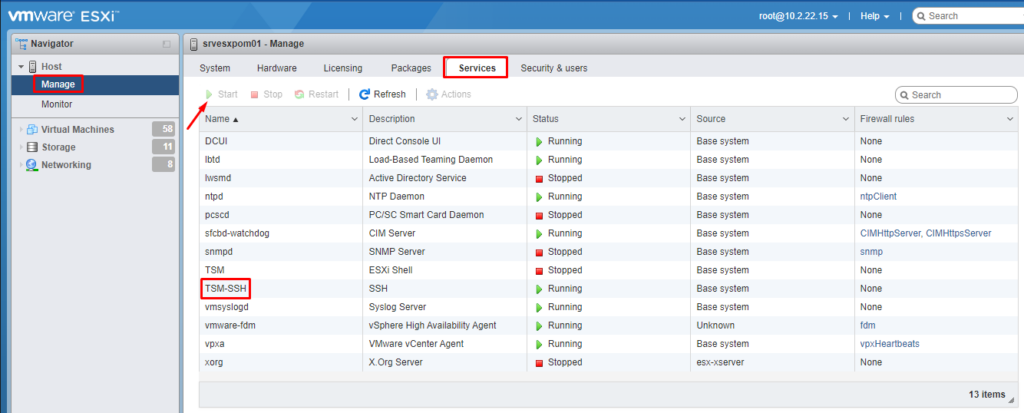Click the Storage count badge 11
The height and width of the screenshot is (413, 1024).
163,146
